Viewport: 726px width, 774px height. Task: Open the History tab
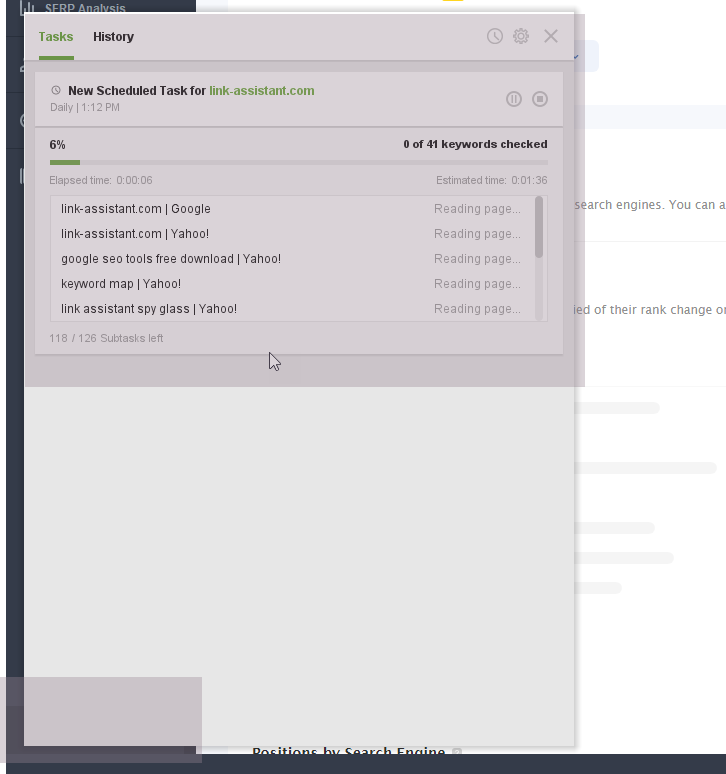[114, 37]
